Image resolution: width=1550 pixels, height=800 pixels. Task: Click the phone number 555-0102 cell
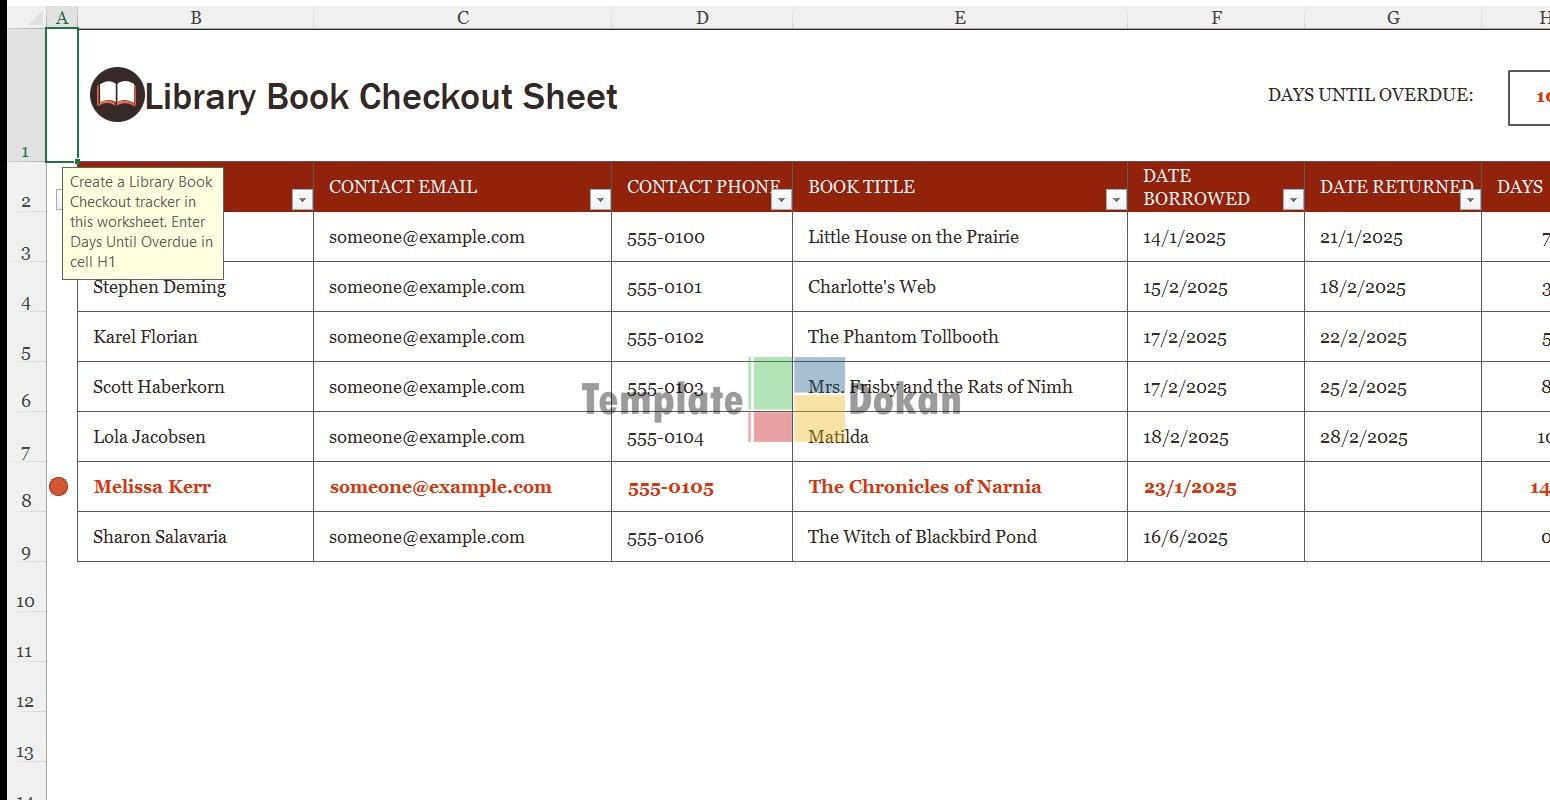[701, 337]
